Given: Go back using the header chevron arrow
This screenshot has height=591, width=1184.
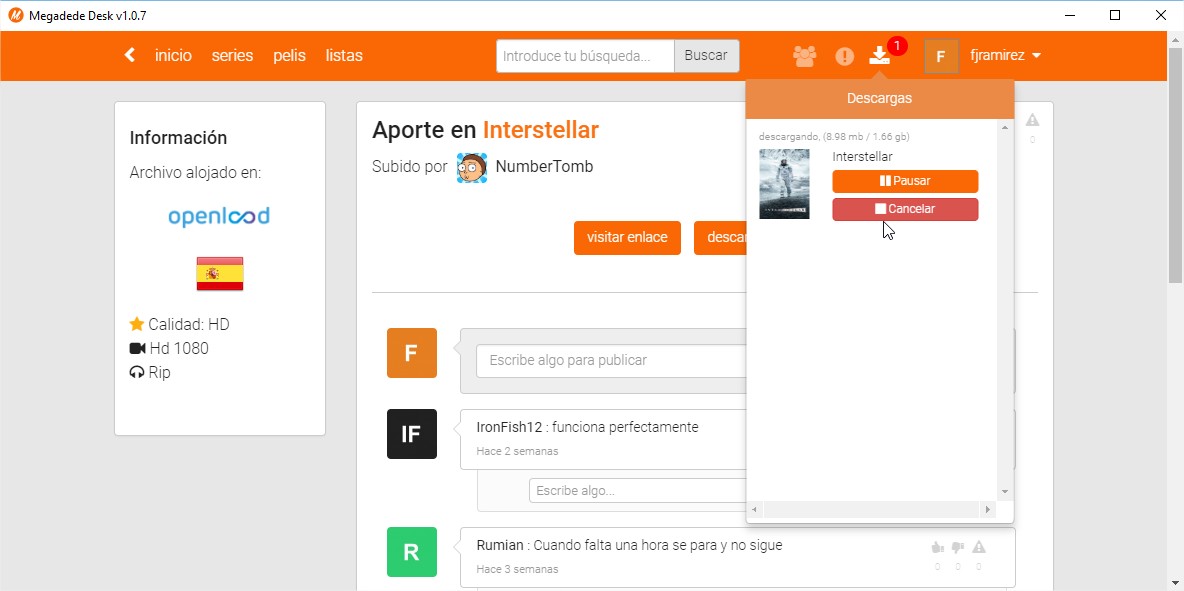Looking at the screenshot, I should point(130,55).
